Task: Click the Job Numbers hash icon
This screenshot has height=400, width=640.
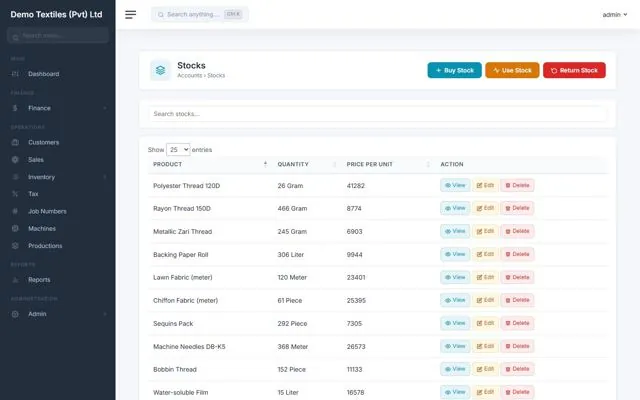Action: (x=15, y=211)
